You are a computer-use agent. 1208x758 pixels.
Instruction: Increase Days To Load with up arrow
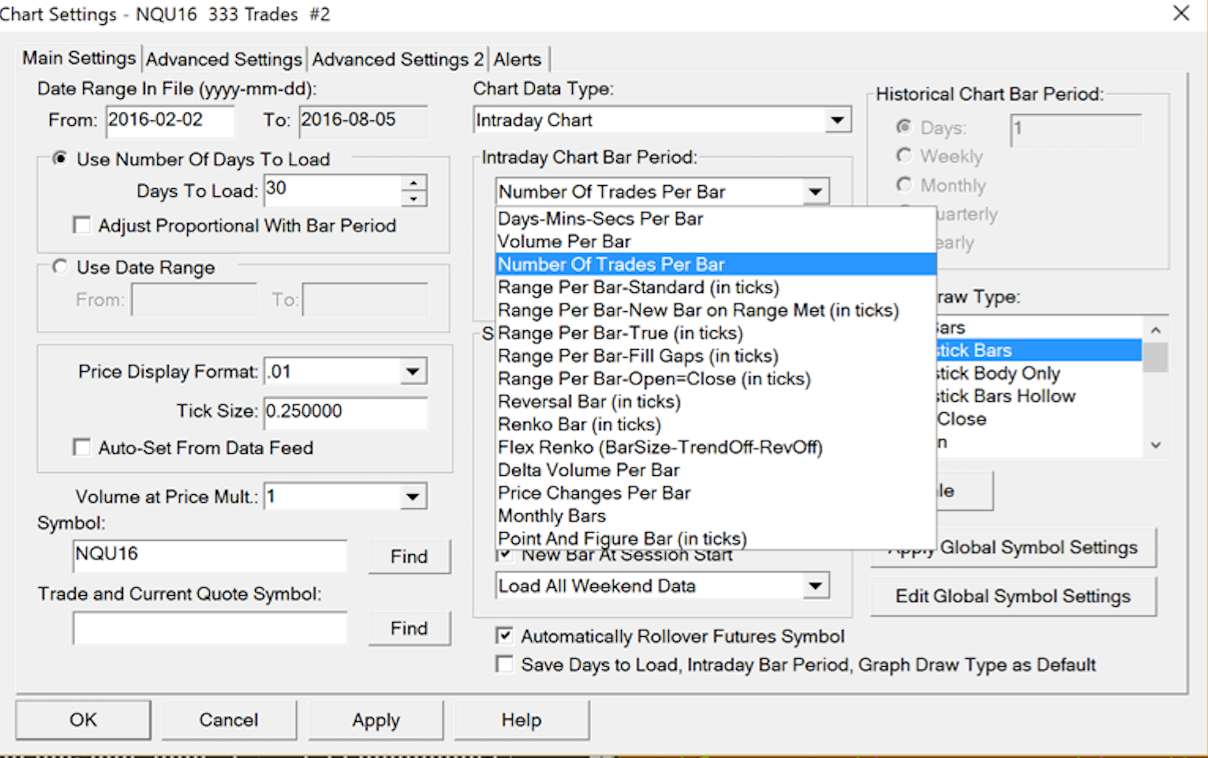[414, 183]
